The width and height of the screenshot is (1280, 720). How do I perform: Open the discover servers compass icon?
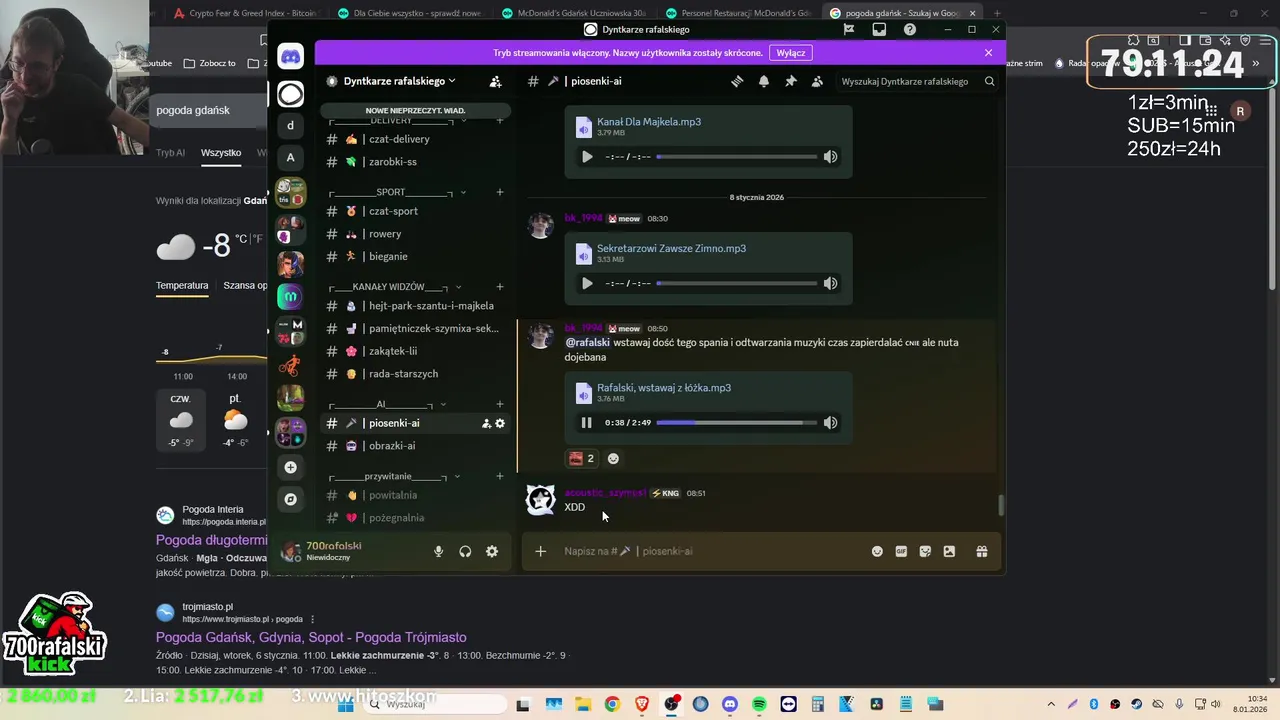tap(290, 499)
